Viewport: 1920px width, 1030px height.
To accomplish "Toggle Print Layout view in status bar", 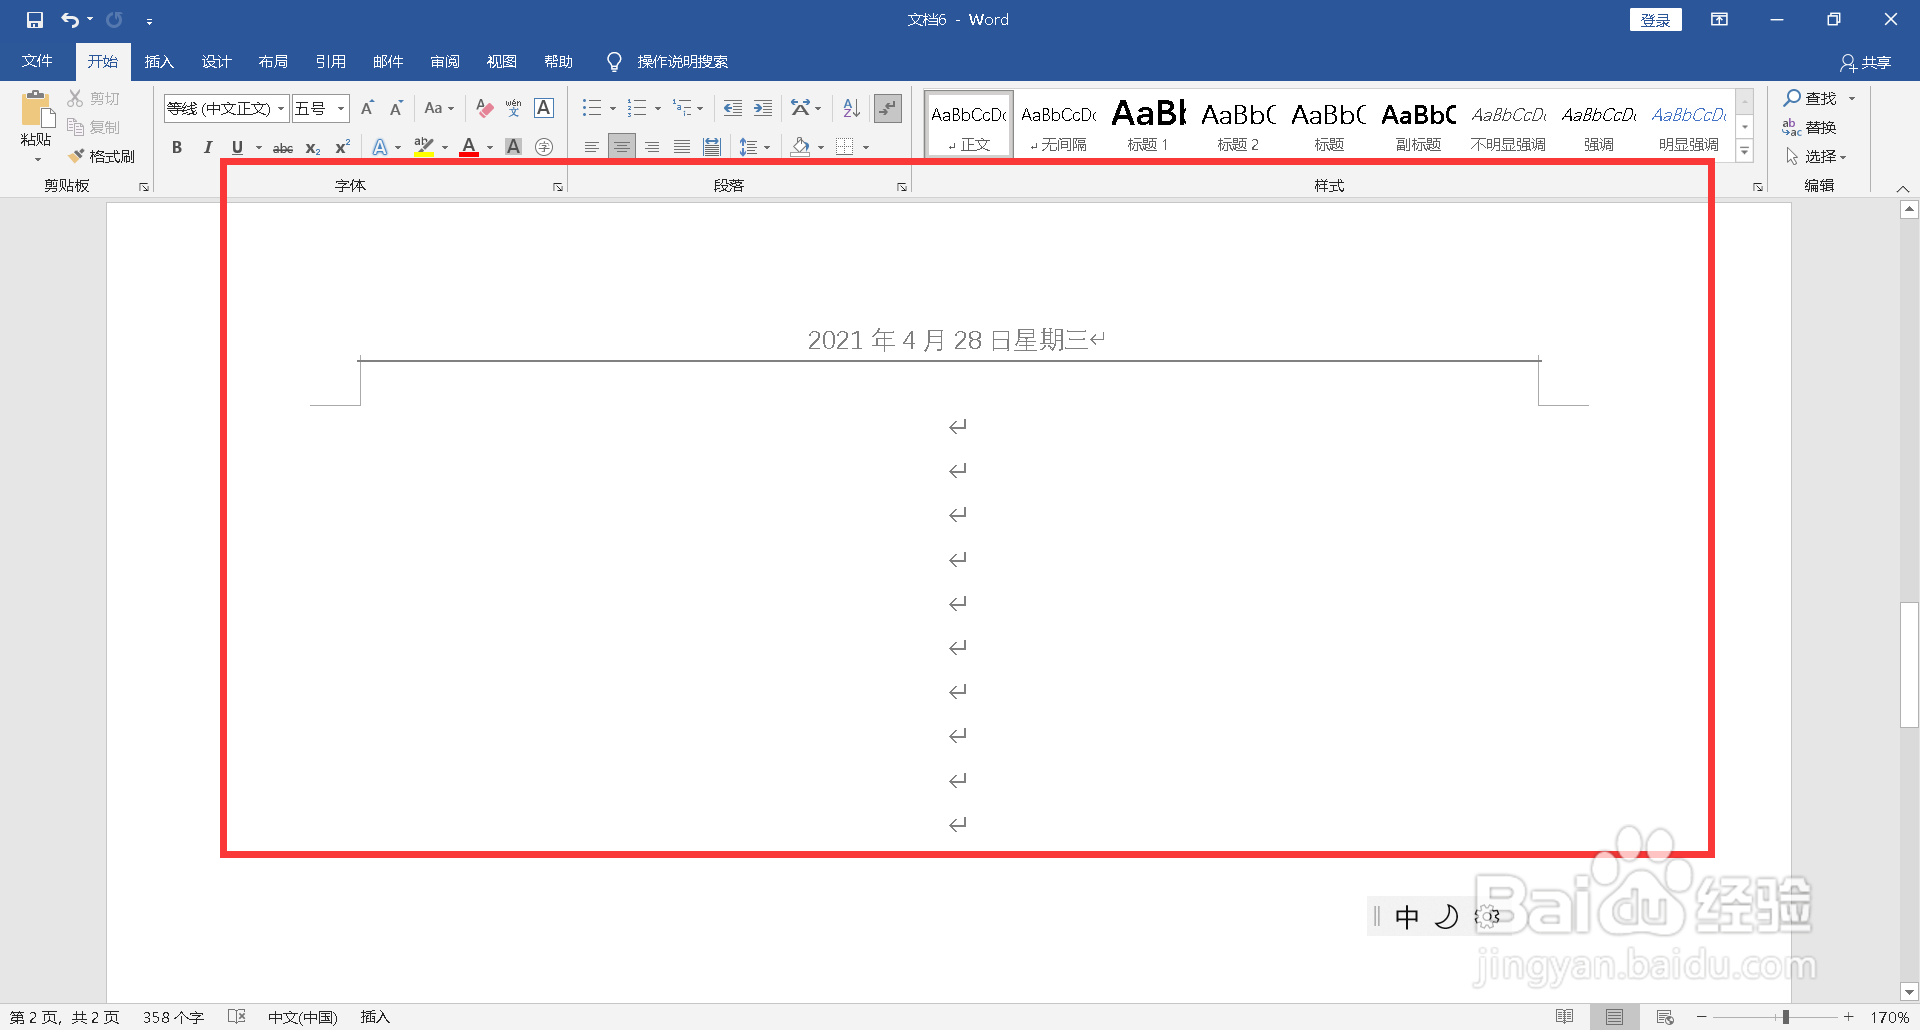I will pyautogui.click(x=1615, y=1017).
